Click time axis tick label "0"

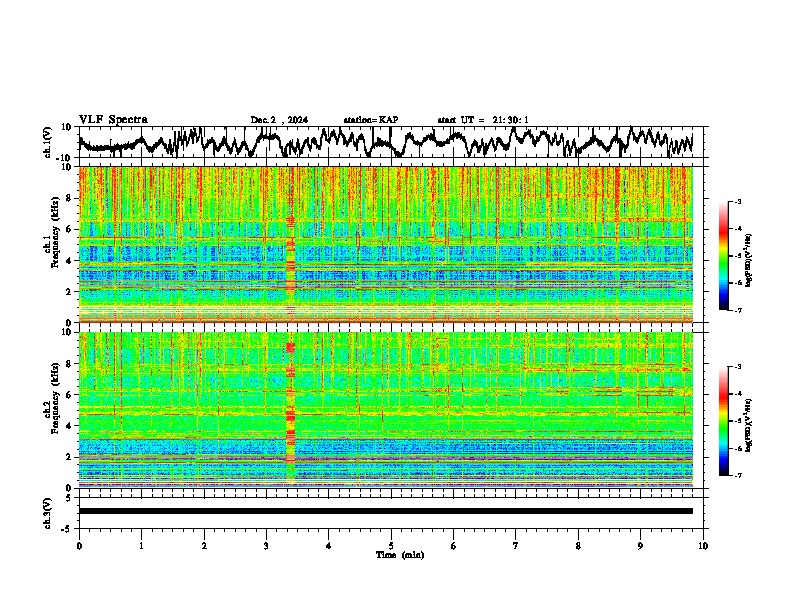(79, 546)
